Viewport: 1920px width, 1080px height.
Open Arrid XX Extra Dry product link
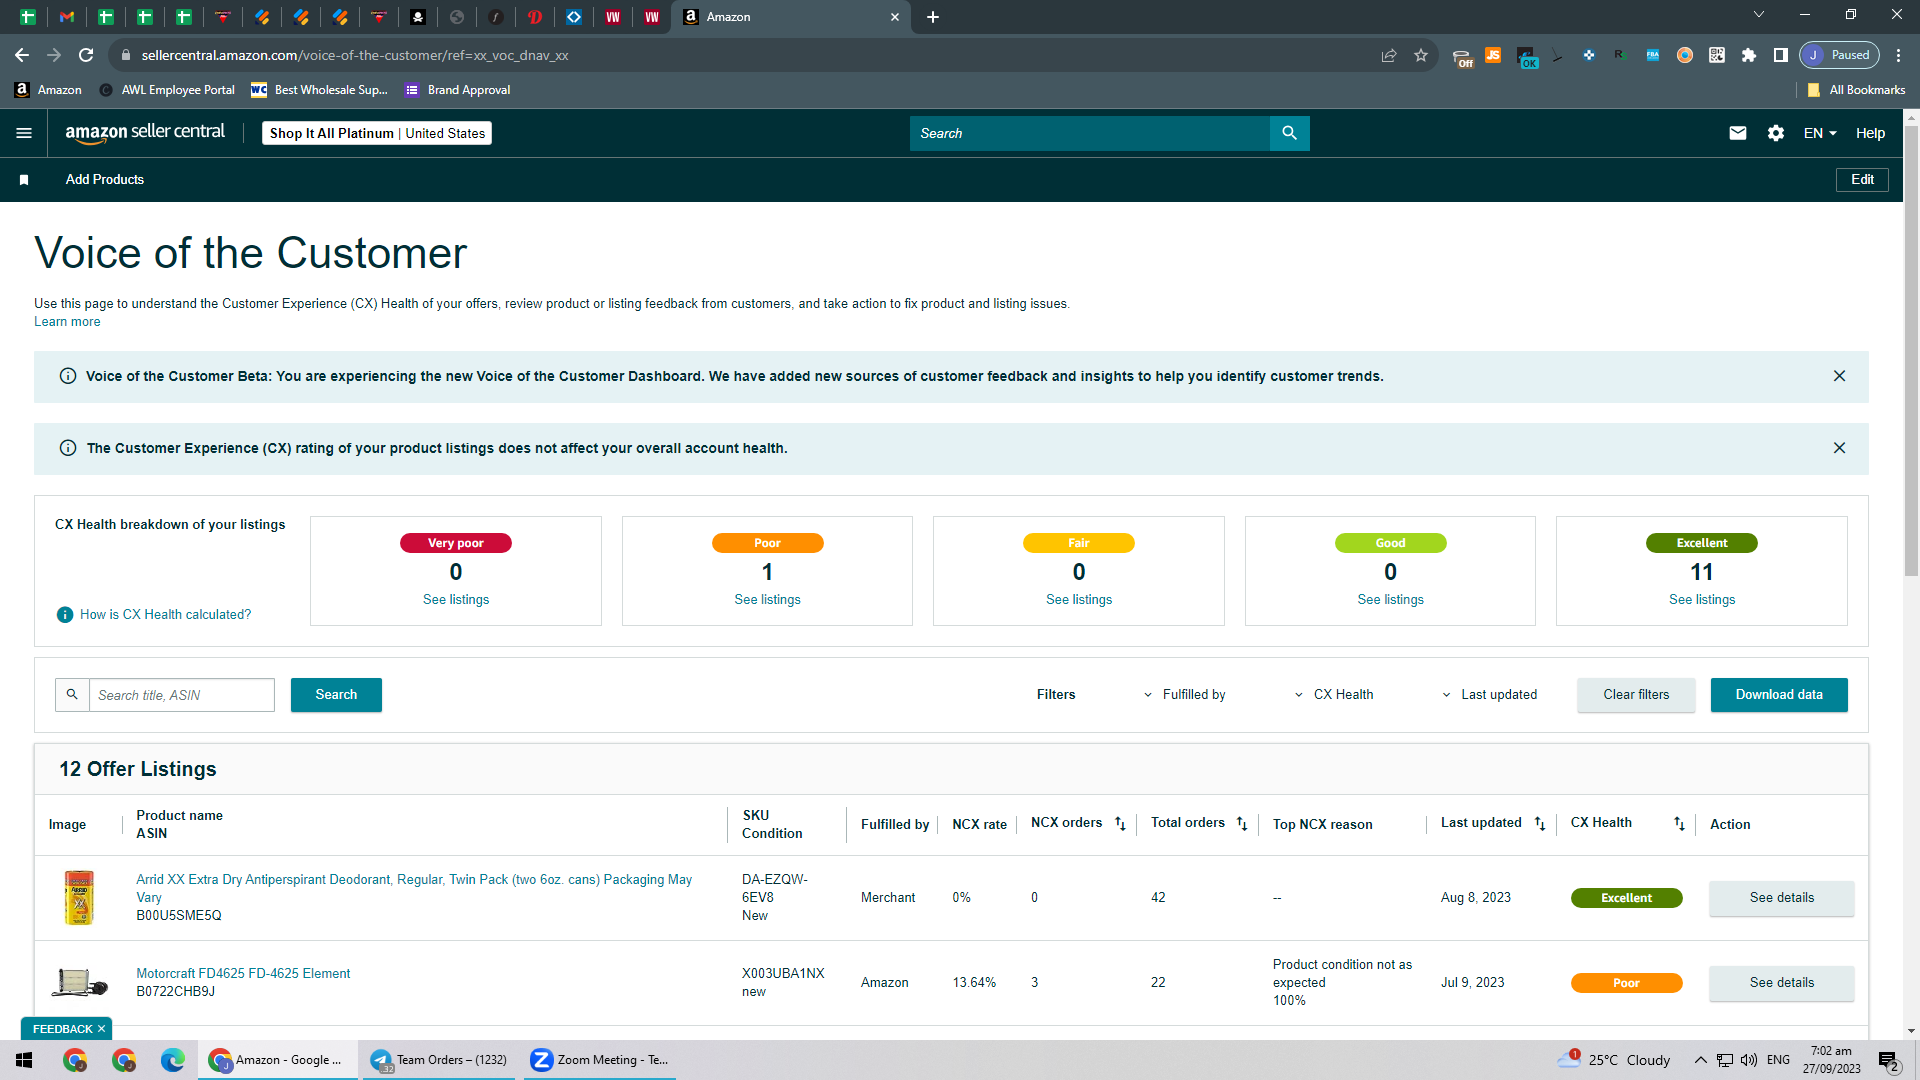pos(414,888)
